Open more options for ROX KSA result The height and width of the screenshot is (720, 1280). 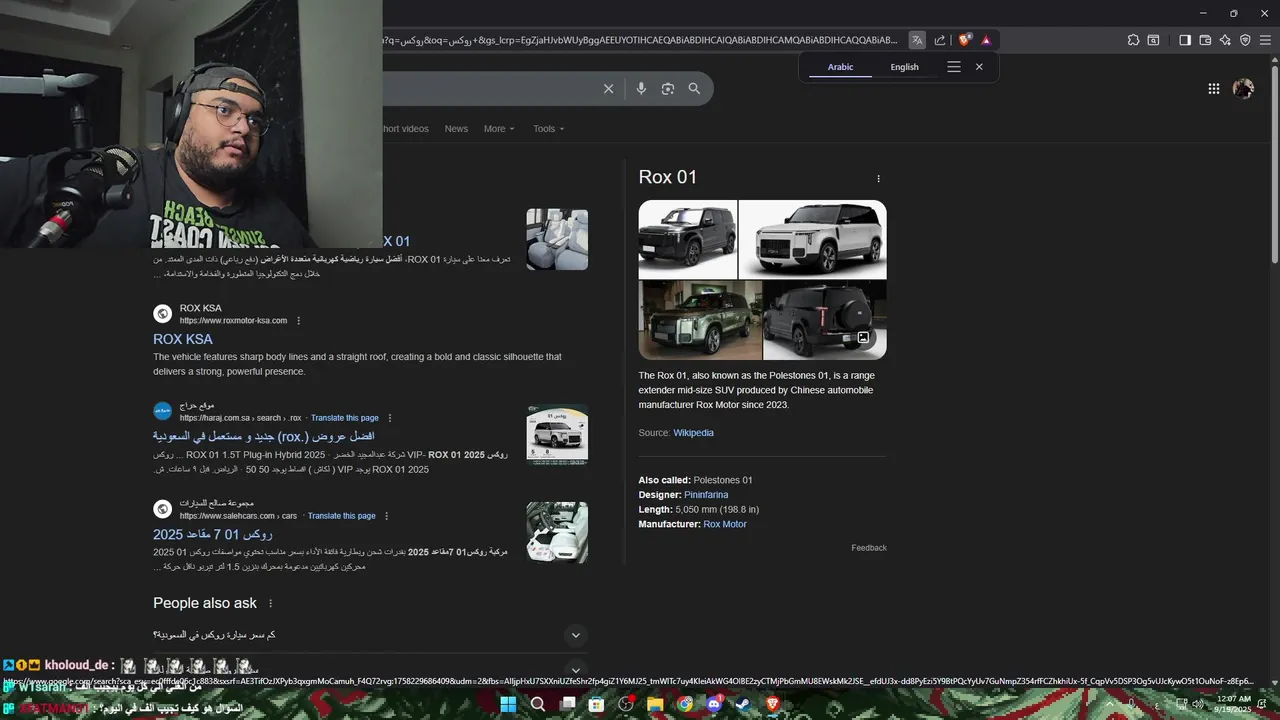click(298, 321)
